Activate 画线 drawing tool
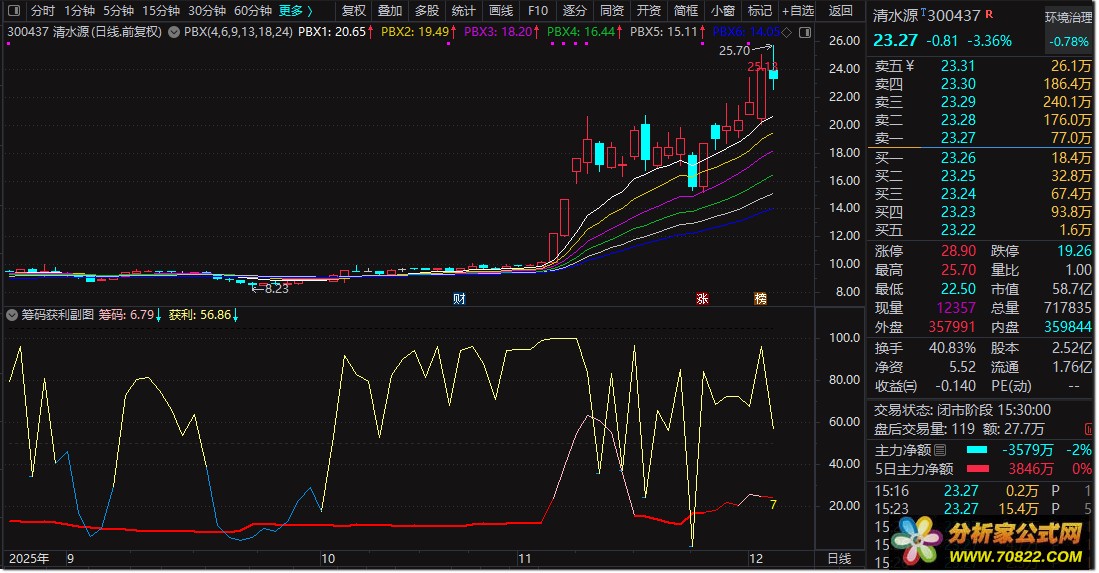Viewport: 1099px width, 573px height. [x=500, y=11]
